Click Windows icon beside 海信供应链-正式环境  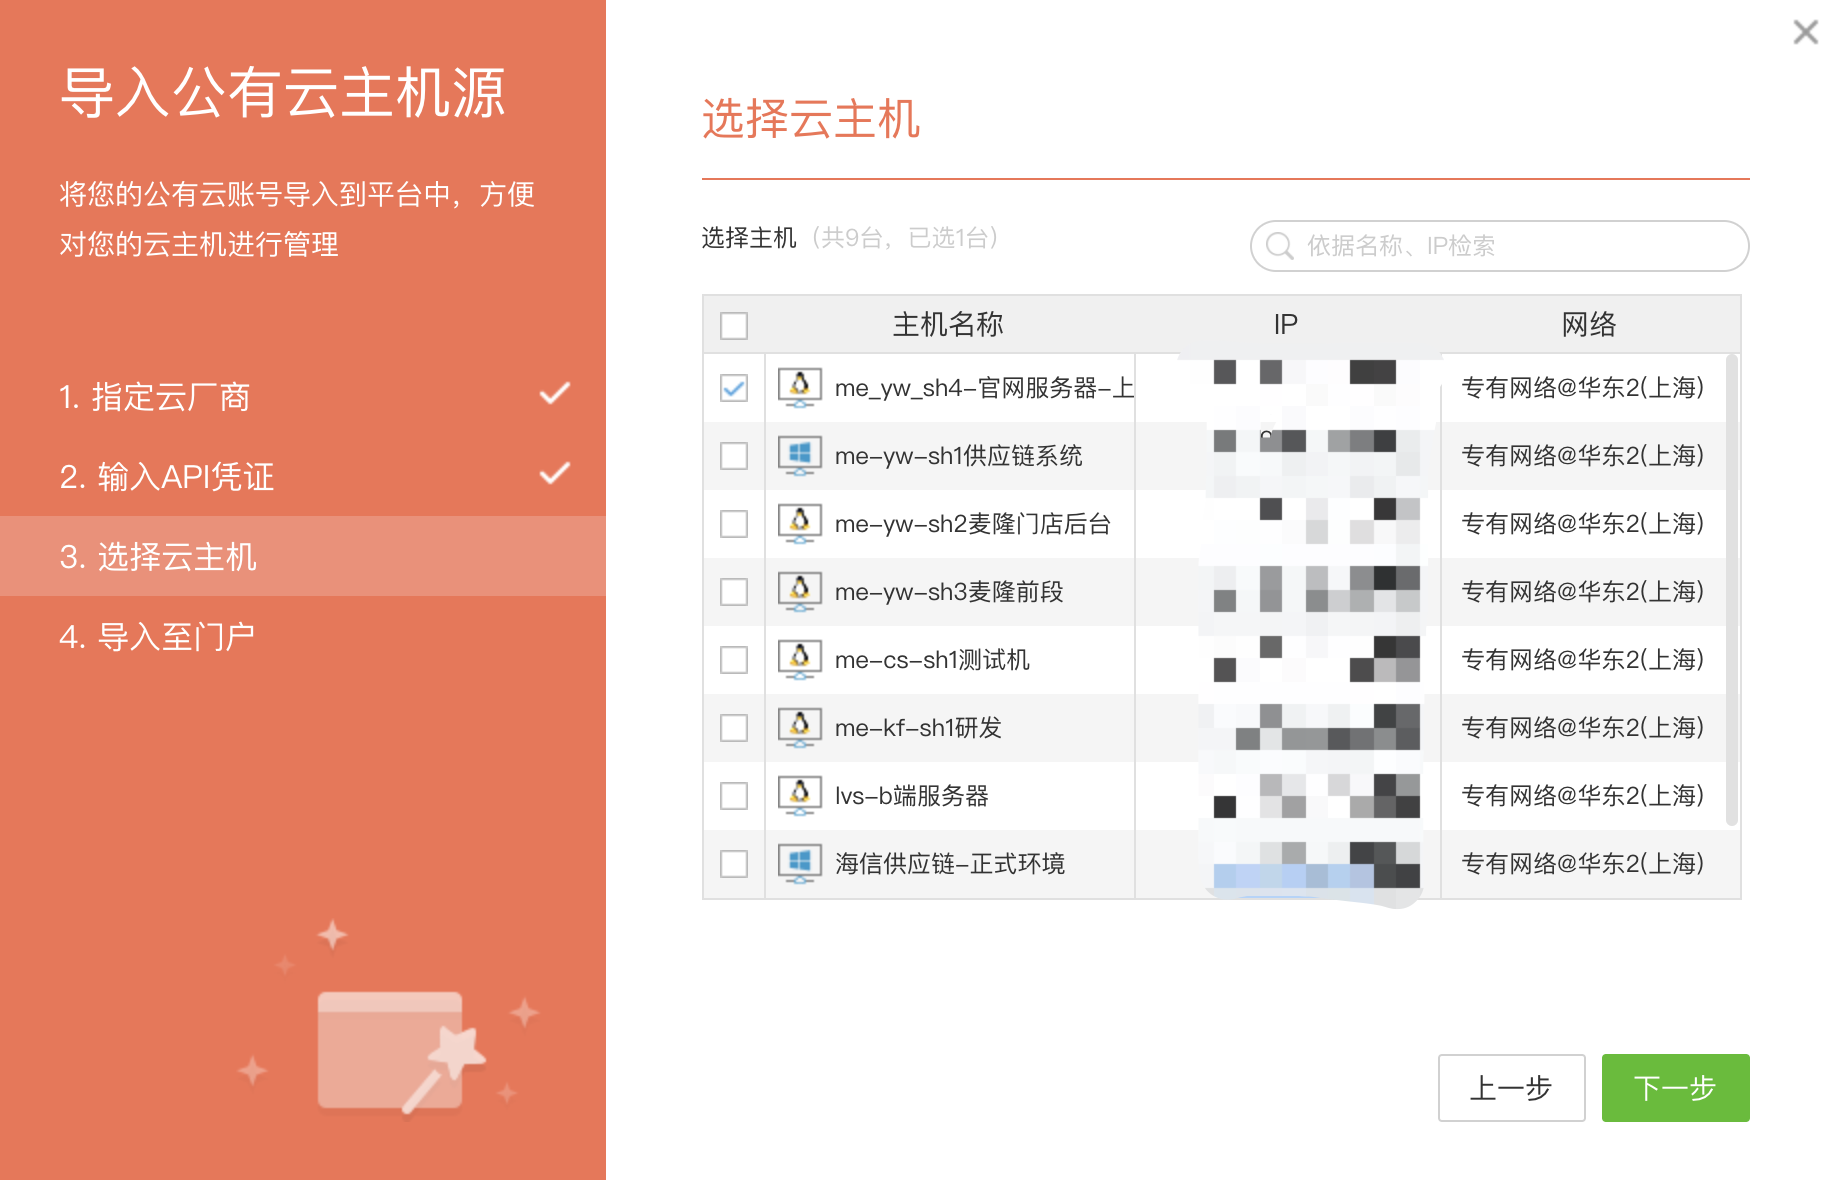pos(799,863)
